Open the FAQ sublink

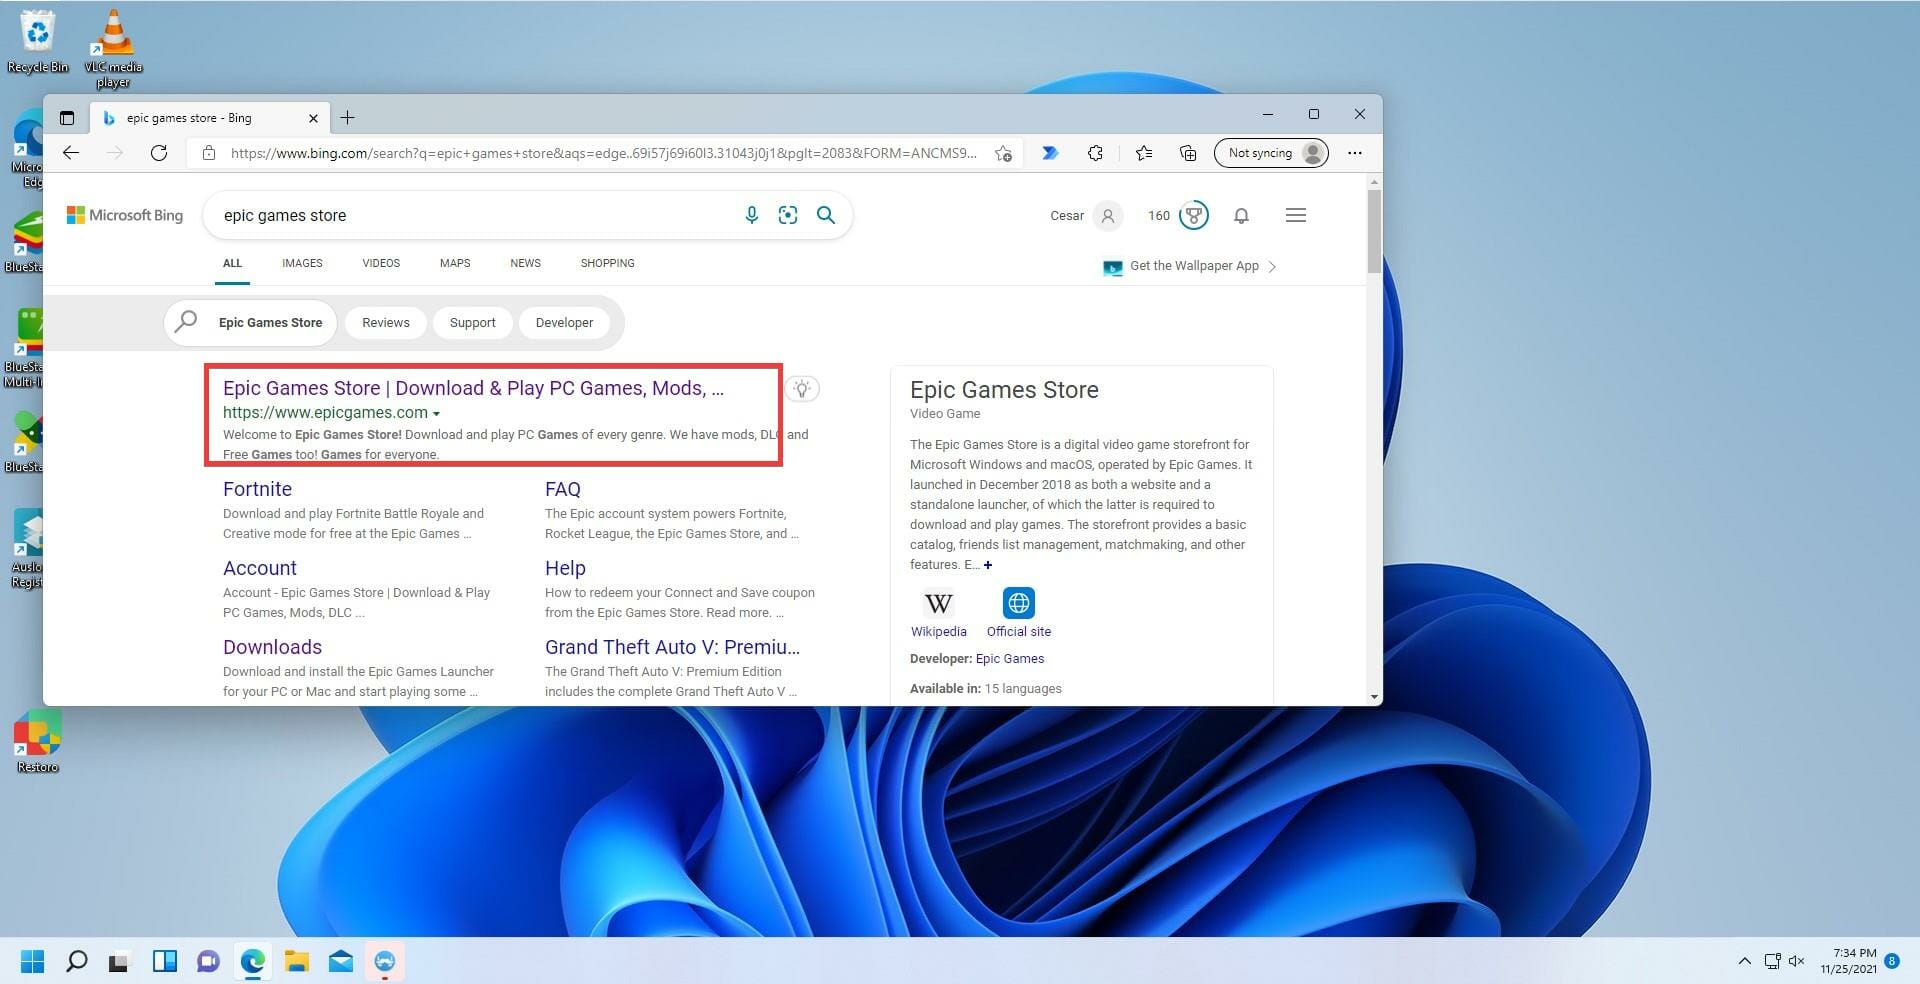click(562, 489)
